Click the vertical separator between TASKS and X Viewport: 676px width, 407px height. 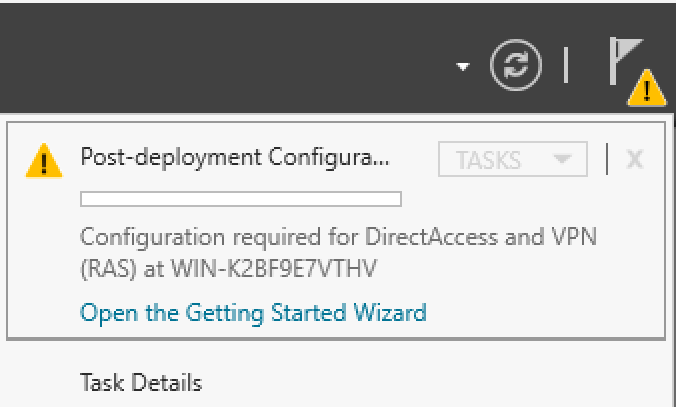[606, 159]
